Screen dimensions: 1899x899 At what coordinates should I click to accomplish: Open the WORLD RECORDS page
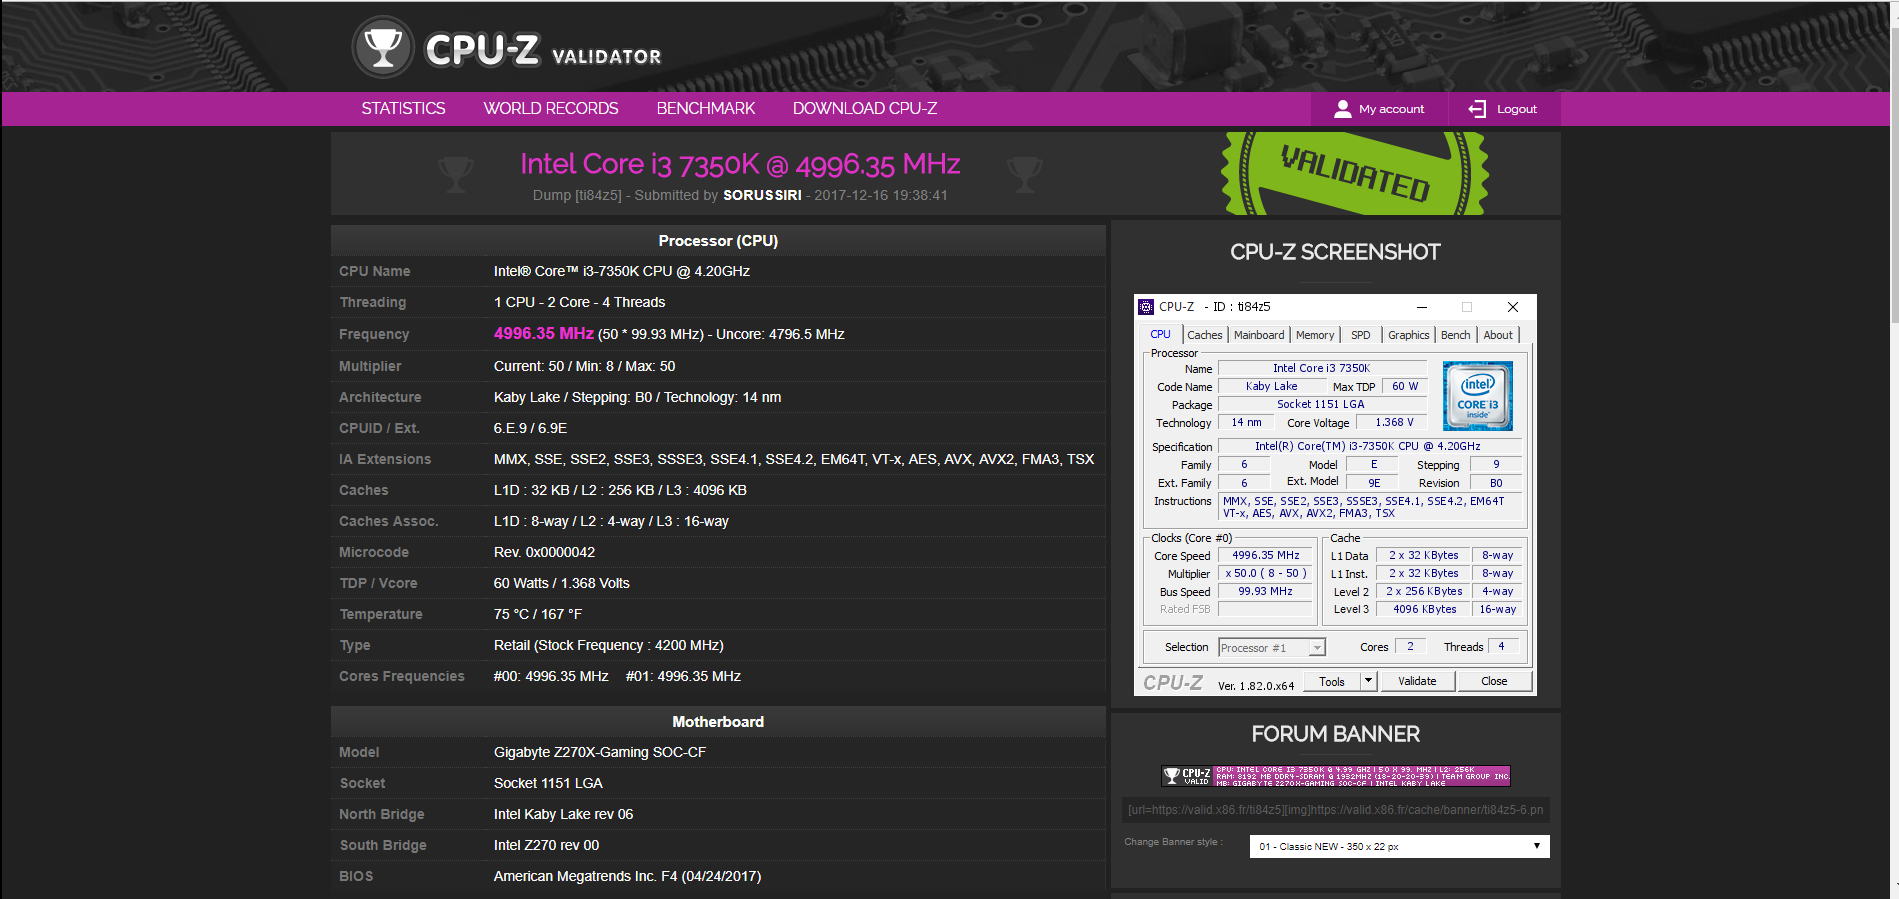pyautogui.click(x=551, y=108)
